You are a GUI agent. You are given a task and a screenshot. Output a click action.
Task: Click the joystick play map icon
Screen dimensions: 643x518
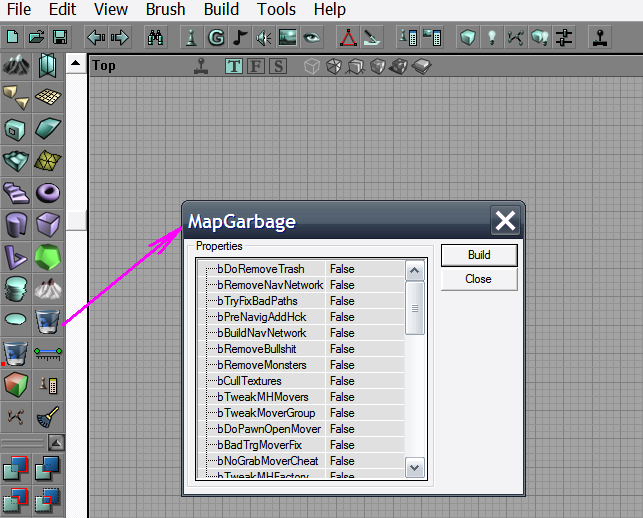click(x=599, y=38)
